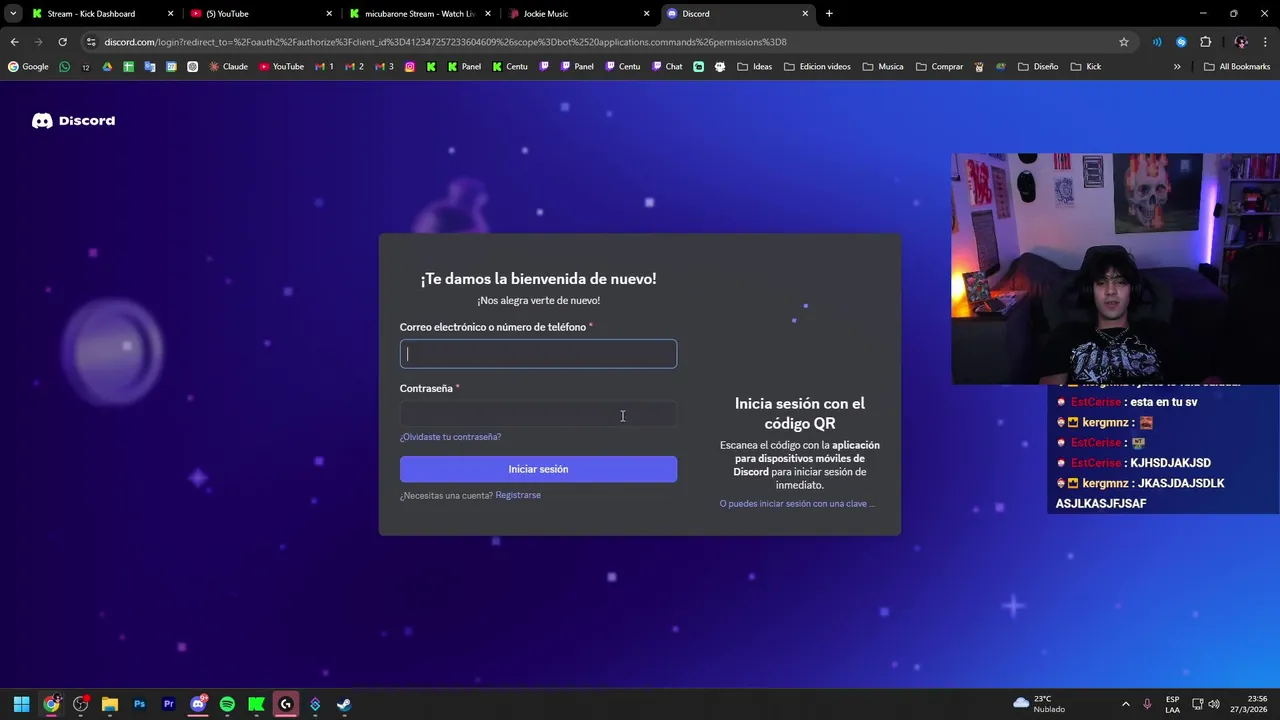1280x720 pixels.
Task: Click the Chrome taskbar icon
Action: (x=51, y=704)
